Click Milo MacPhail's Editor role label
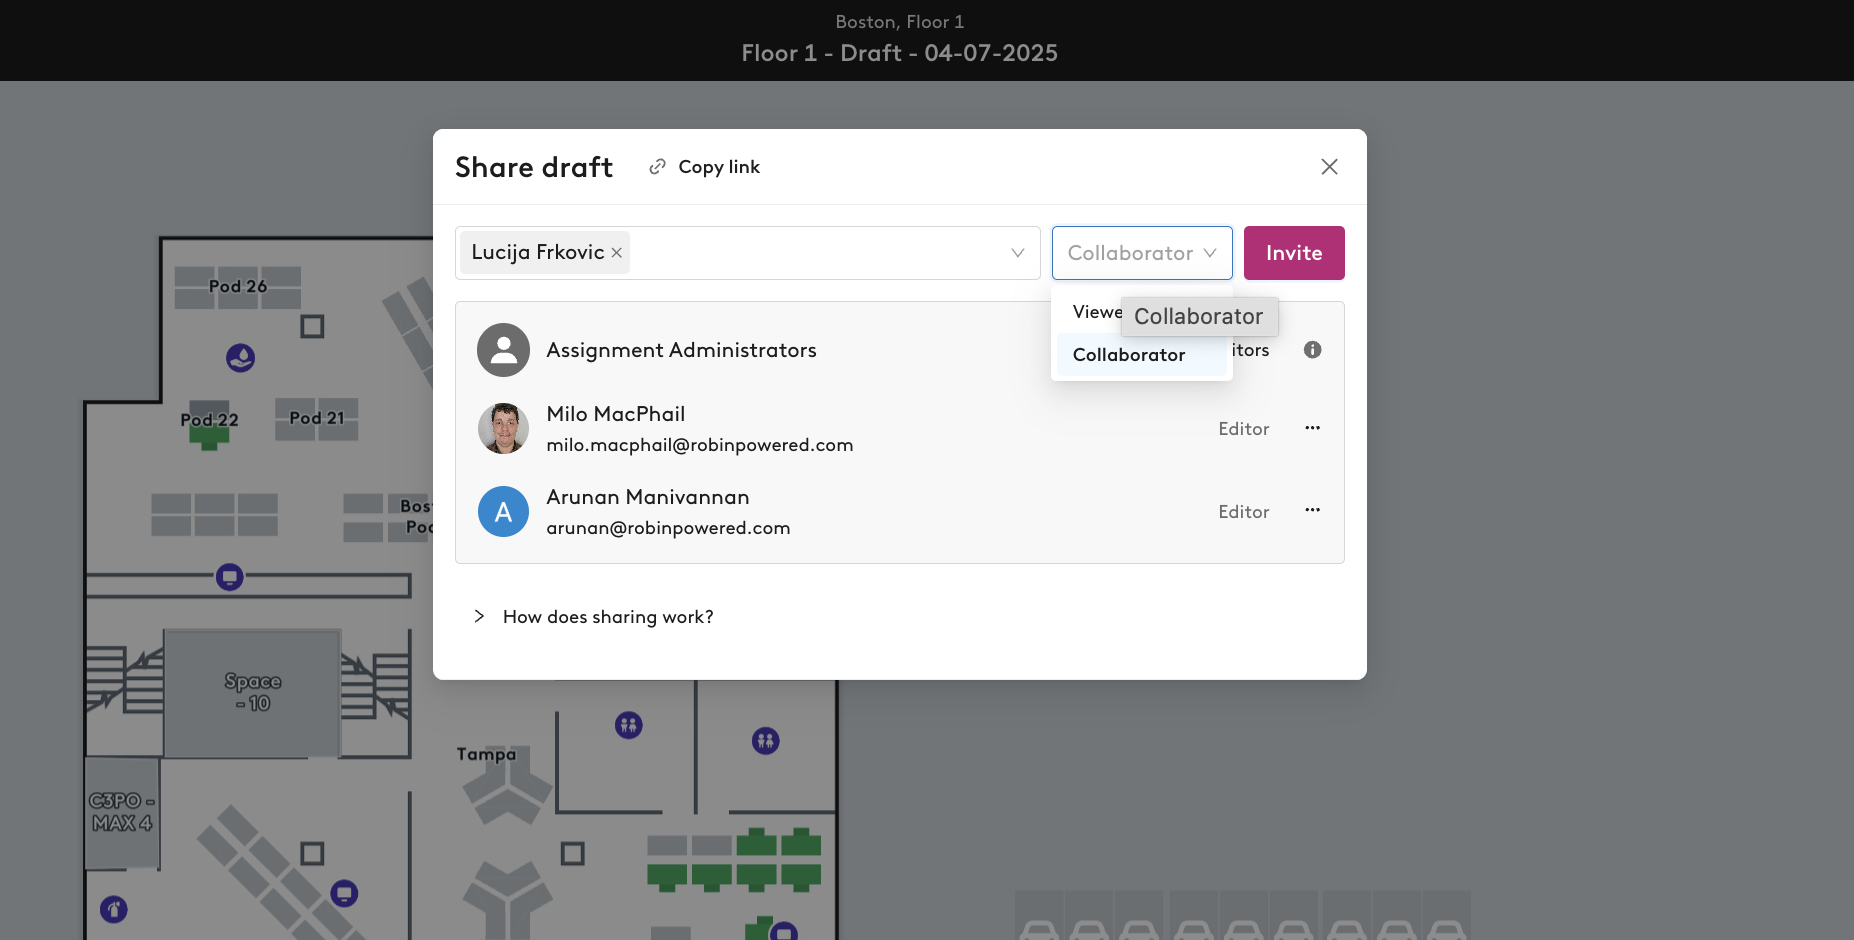The height and width of the screenshot is (940, 1854). click(1244, 429)
